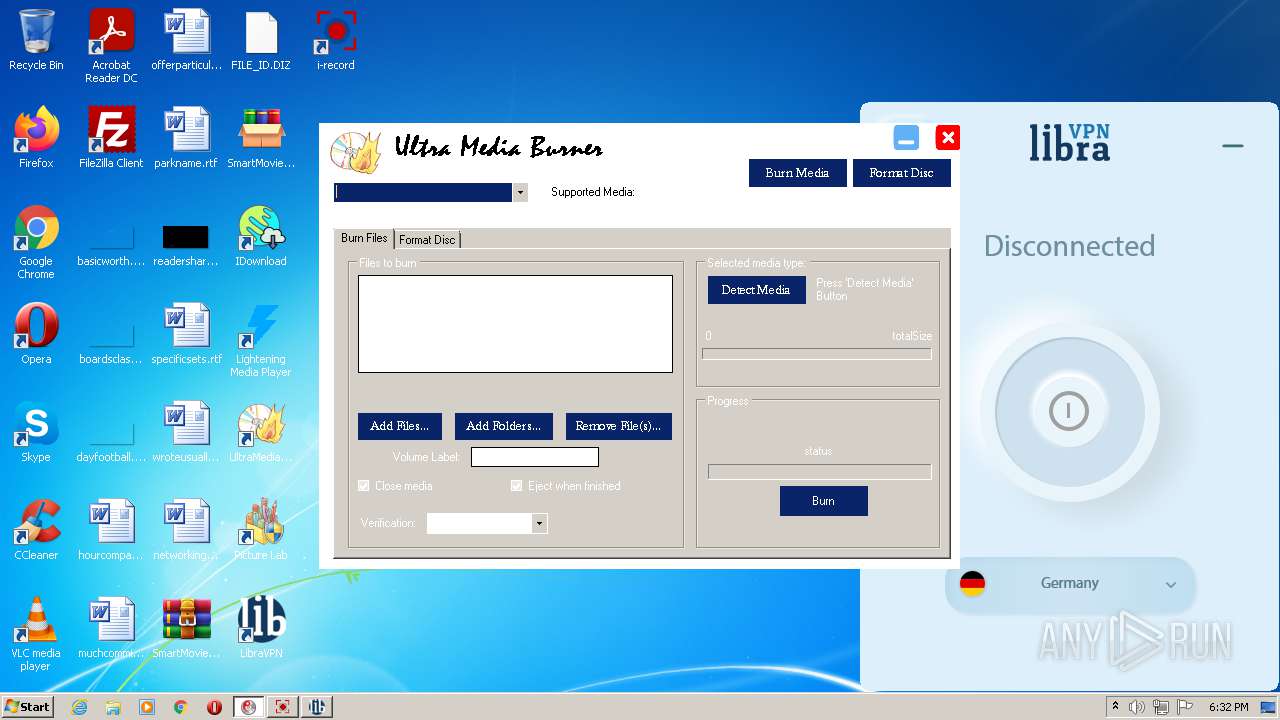Click the Chrome taskbar icon
The height and width of the screenshot is (720, 1280).
pos(181,707)
